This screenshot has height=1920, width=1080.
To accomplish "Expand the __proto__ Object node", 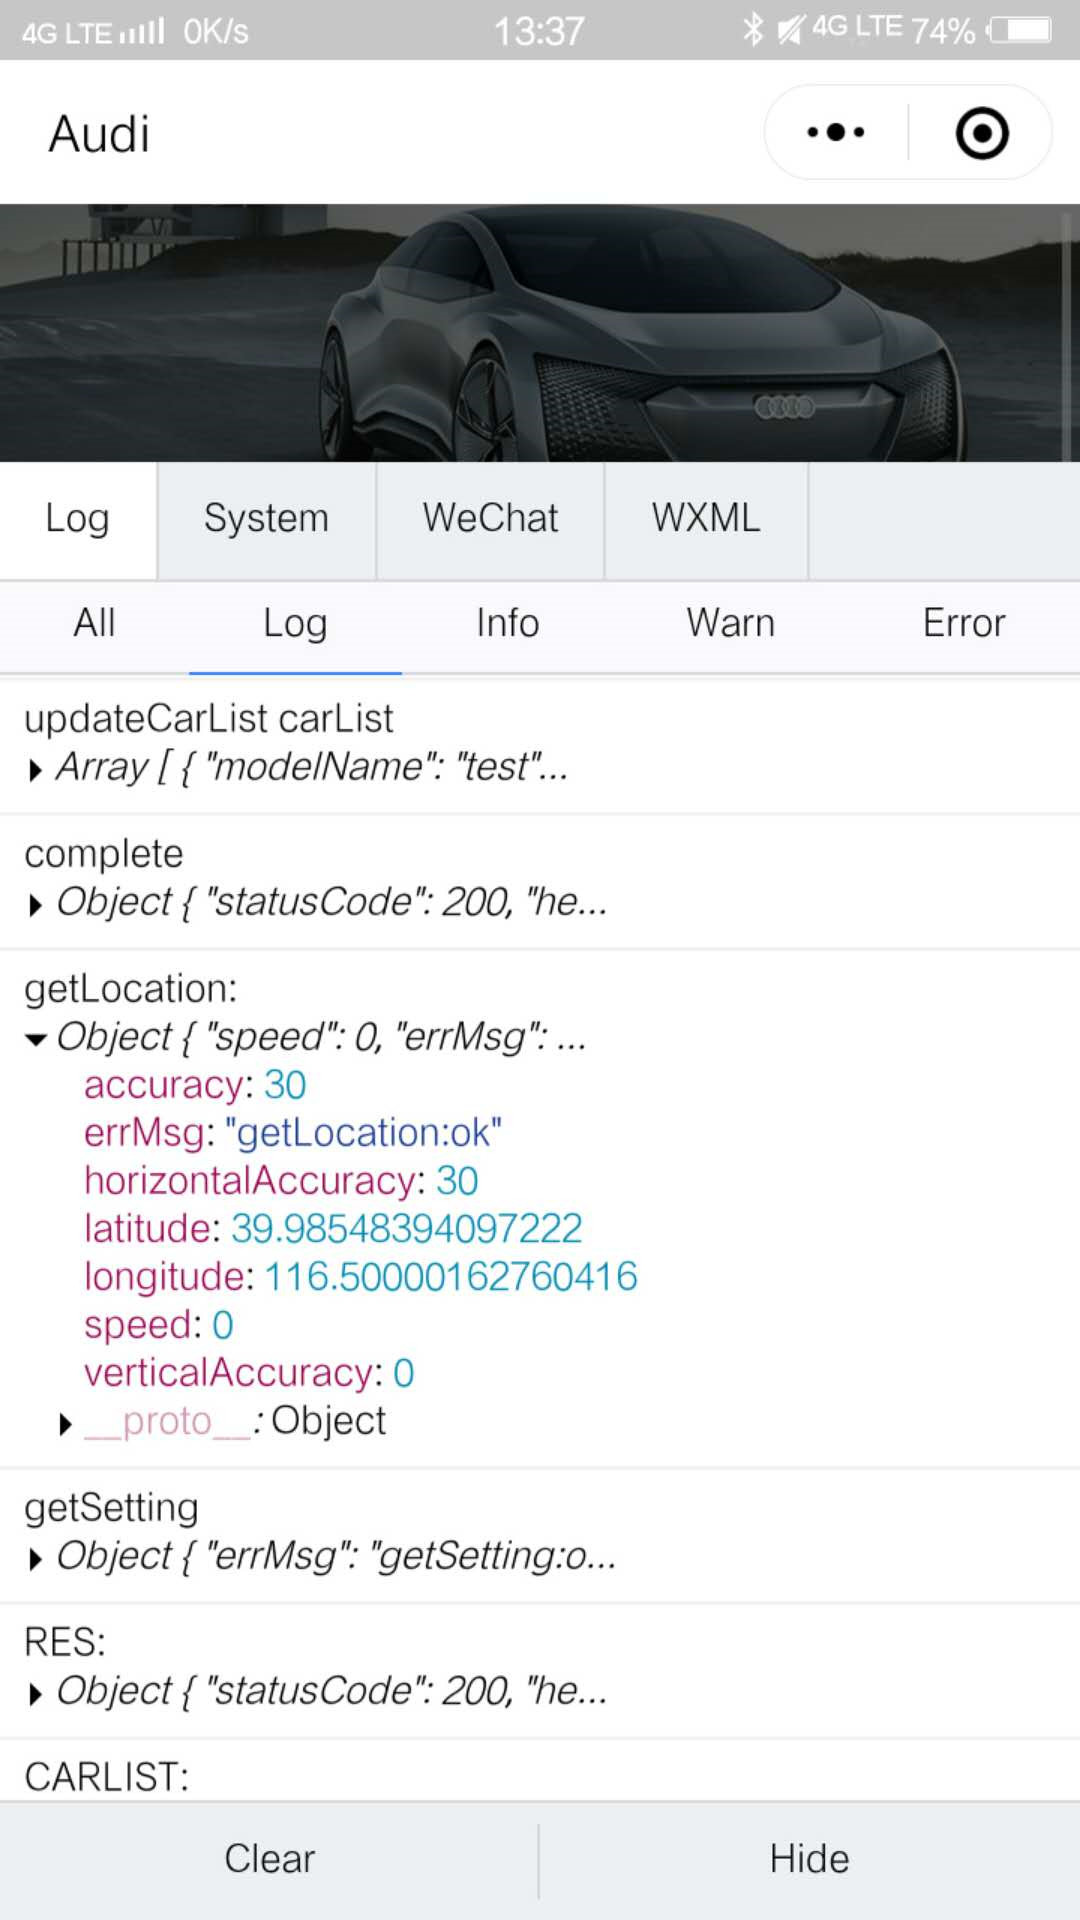I will (66, 1424).
